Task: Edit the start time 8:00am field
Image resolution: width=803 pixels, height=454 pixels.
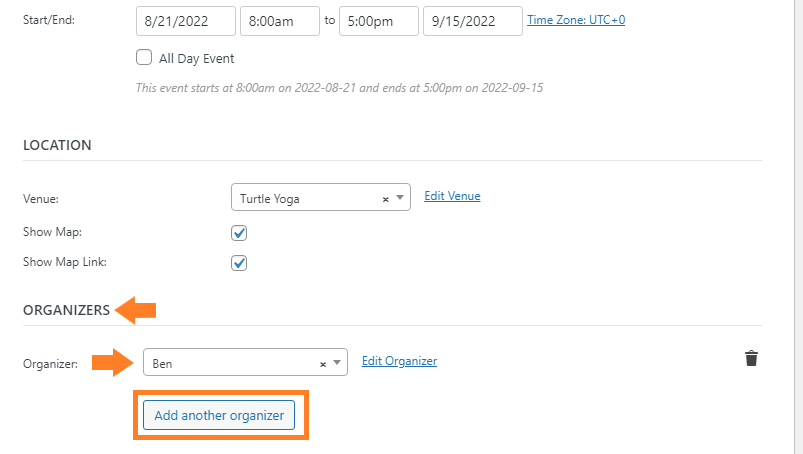Action: click(x=280, y=21)
